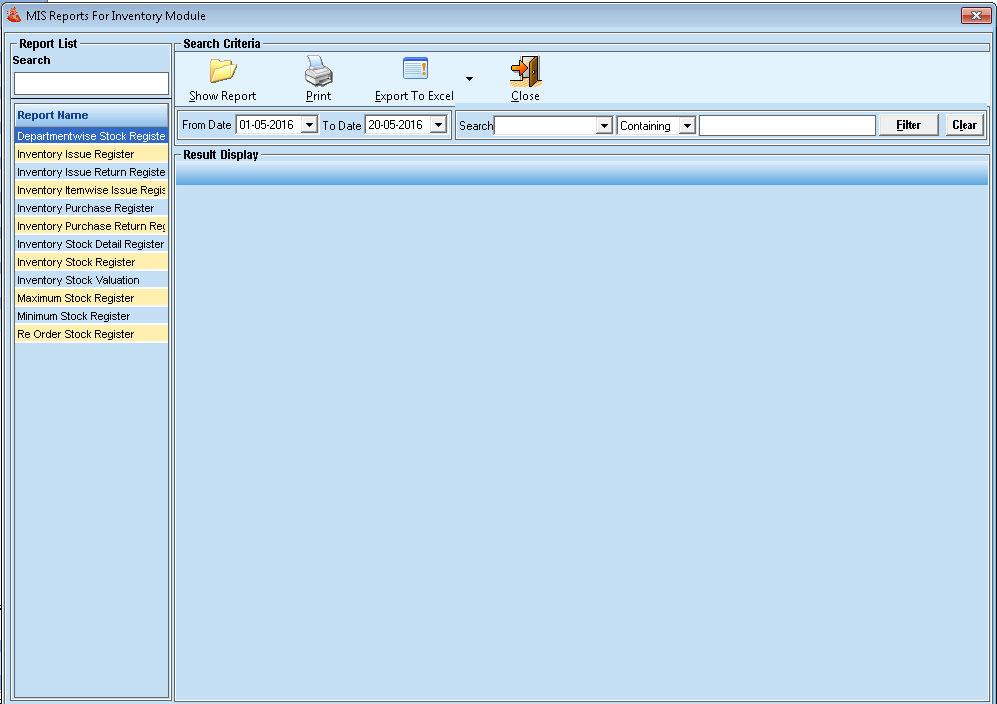Expand the Search field column dropdown
This screenshot has width=997, height=704.
[603, 126]
